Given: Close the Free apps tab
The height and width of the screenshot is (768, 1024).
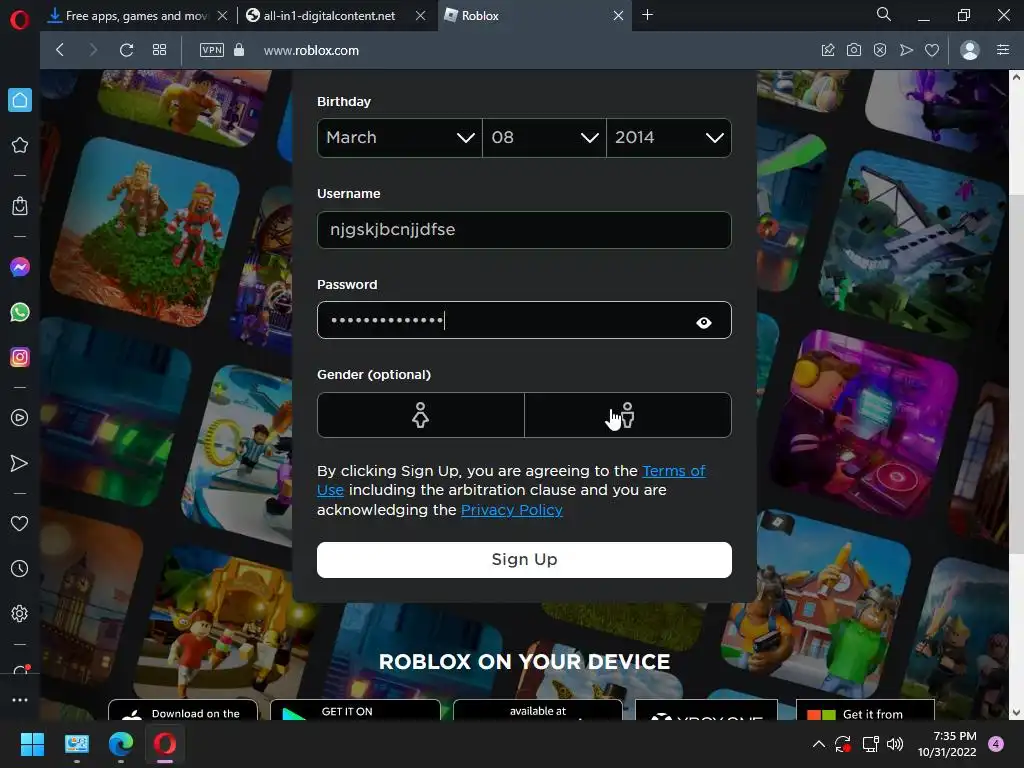Looking at the screenshot, I should (223, 16).
